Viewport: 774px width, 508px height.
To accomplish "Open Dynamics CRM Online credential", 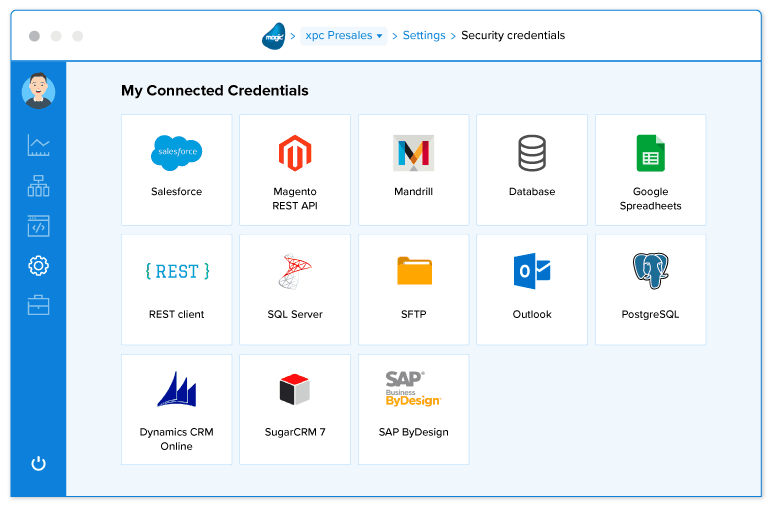I will [176, 409].
